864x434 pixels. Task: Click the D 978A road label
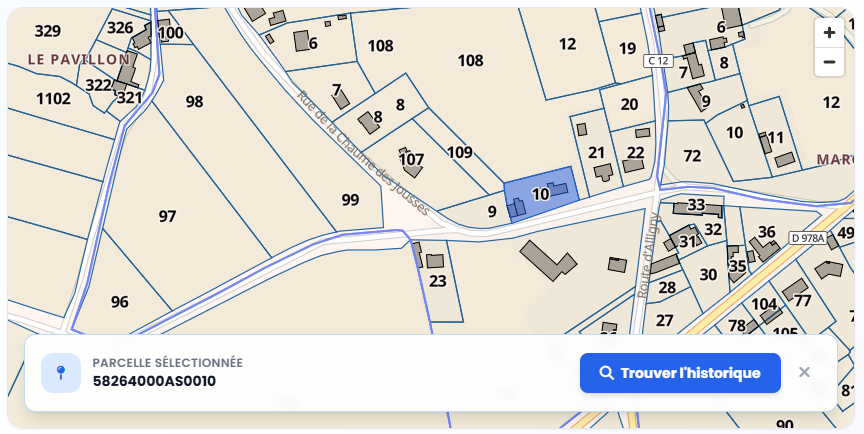tap(809, 238)
